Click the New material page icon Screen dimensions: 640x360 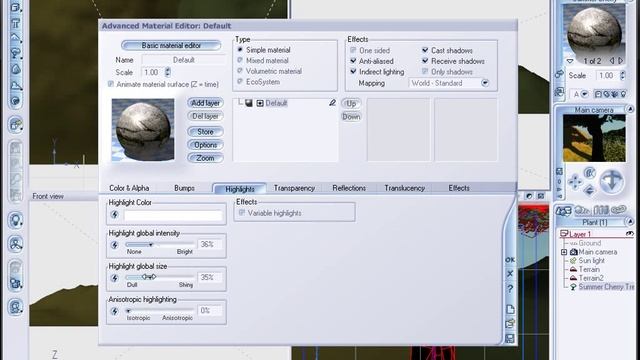(510, 309)
